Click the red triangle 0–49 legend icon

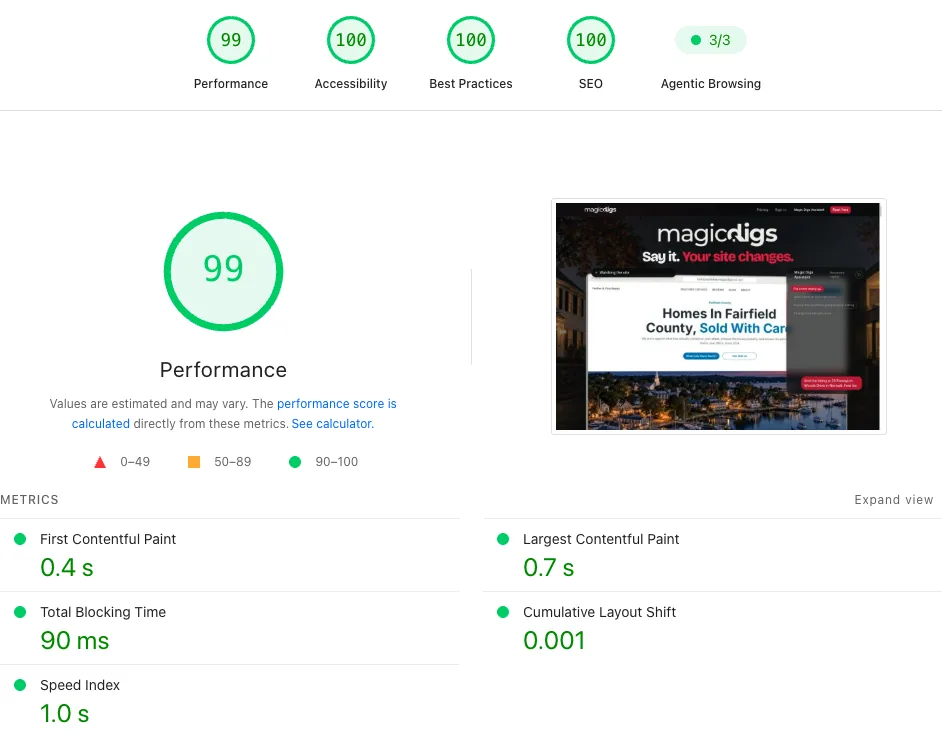(100, 462)
